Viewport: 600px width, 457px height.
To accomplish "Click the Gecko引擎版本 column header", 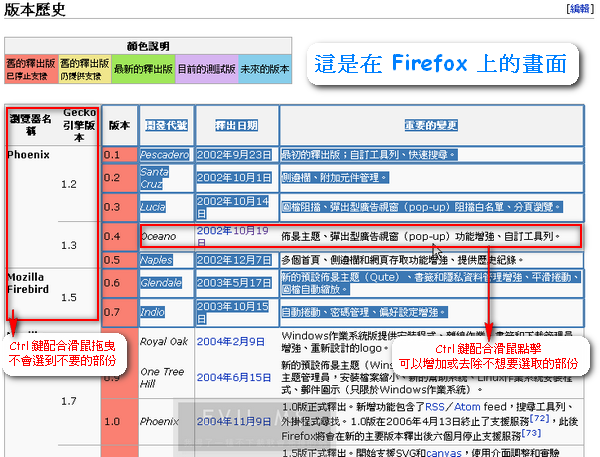I will pyautogui.click(x=79, y=125).
